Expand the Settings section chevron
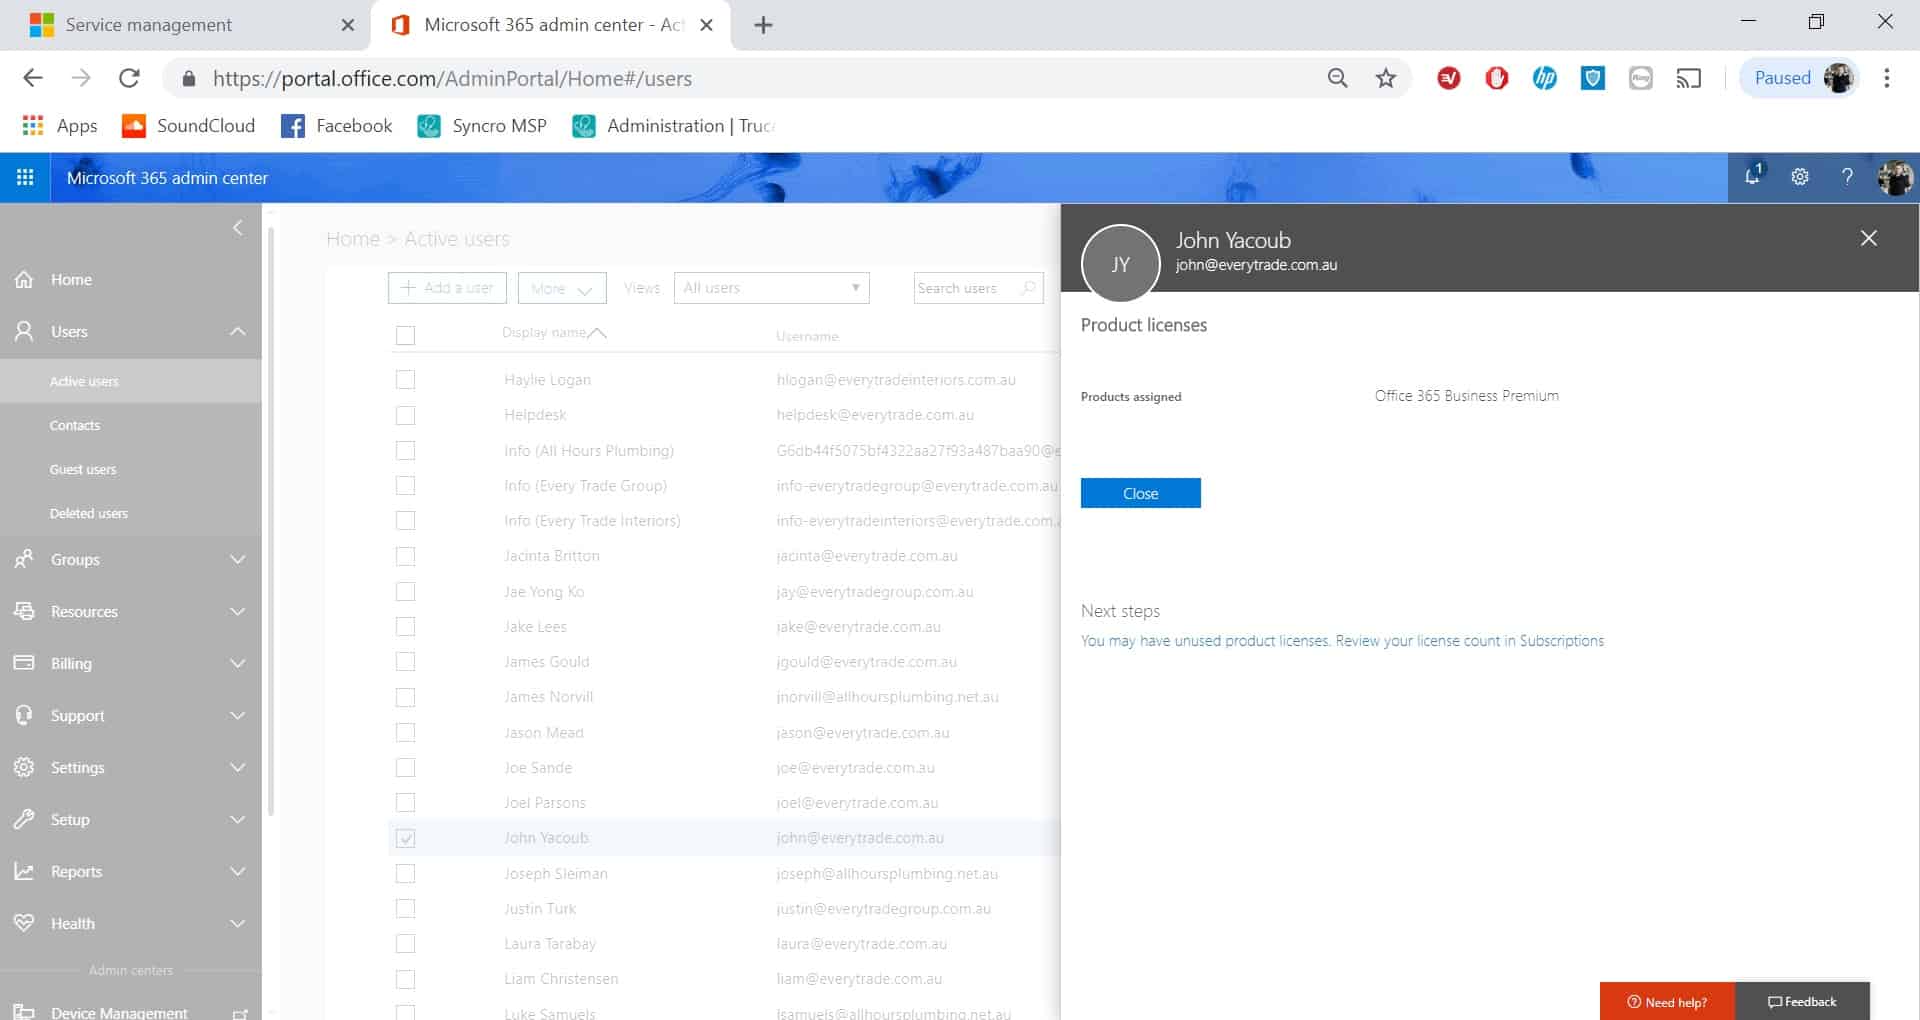The height and width of the screenshot is (1020, 1920). [x=237, y=767]
